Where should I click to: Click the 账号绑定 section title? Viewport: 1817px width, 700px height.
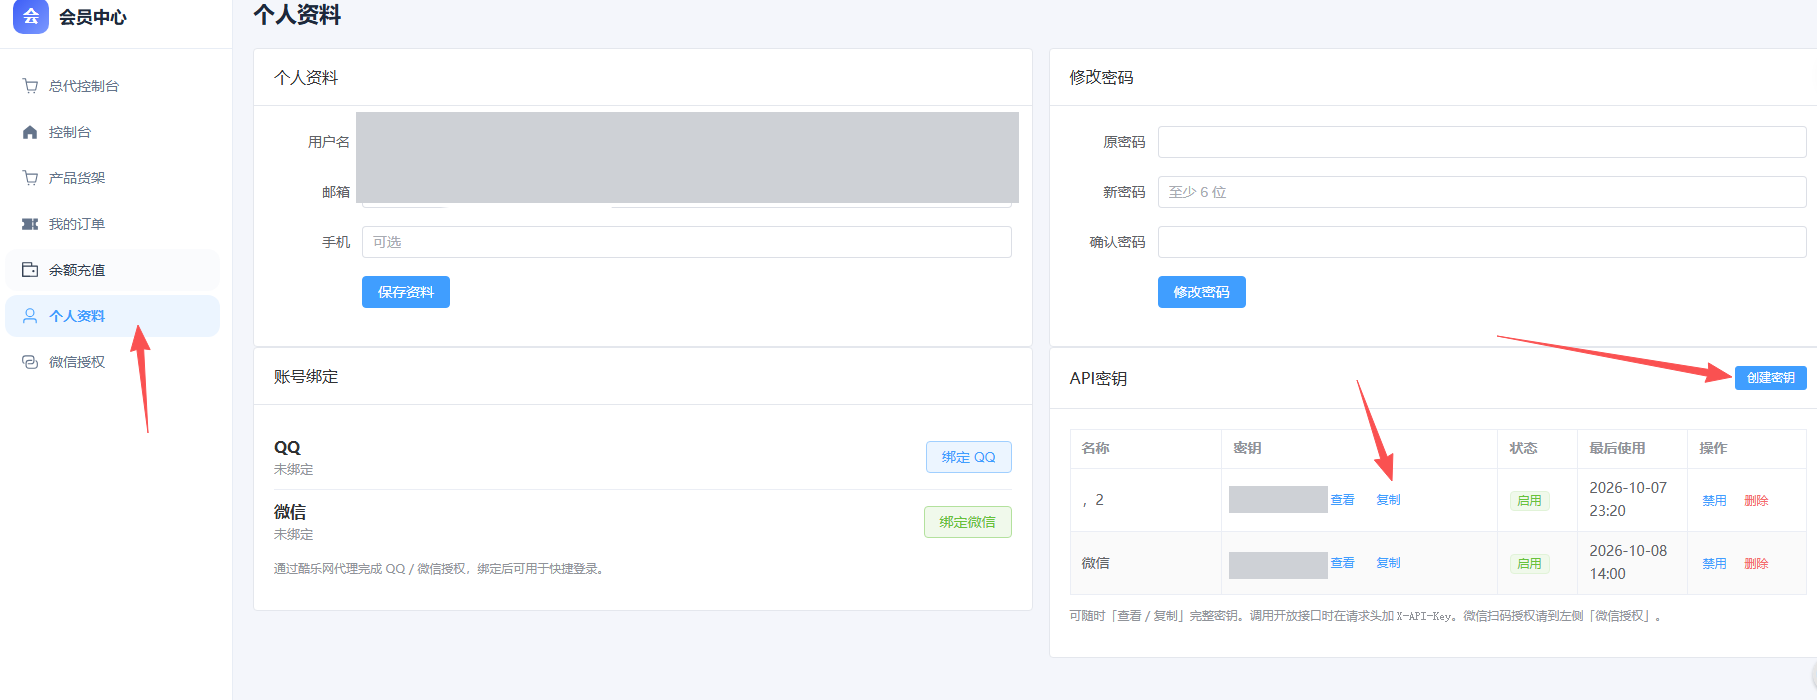tap(306, 377)
